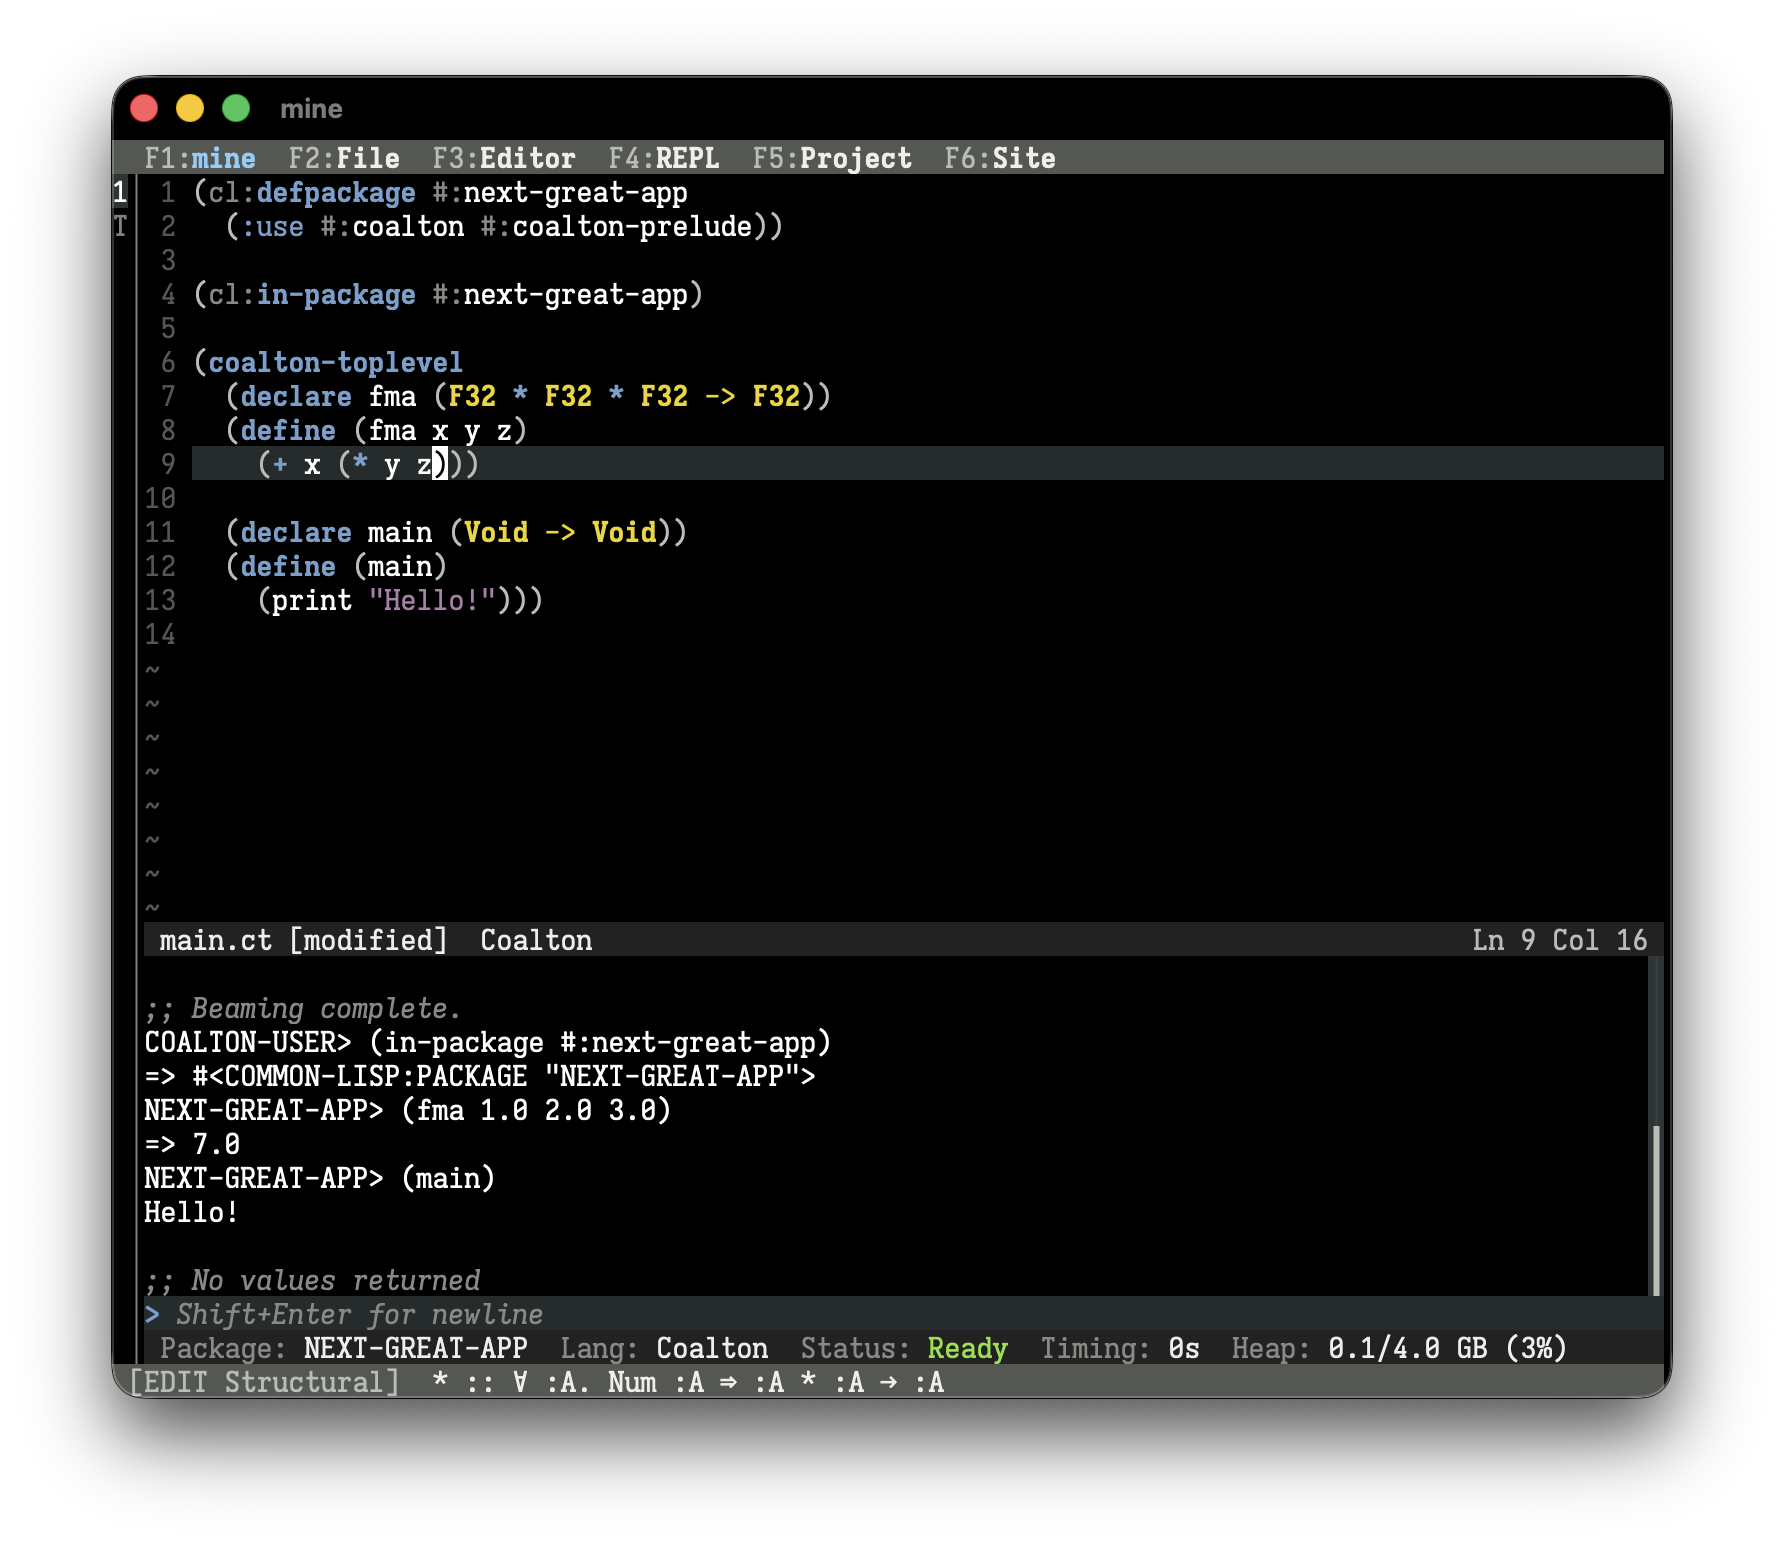Open the F3 Editor menu

click(504, 158)
